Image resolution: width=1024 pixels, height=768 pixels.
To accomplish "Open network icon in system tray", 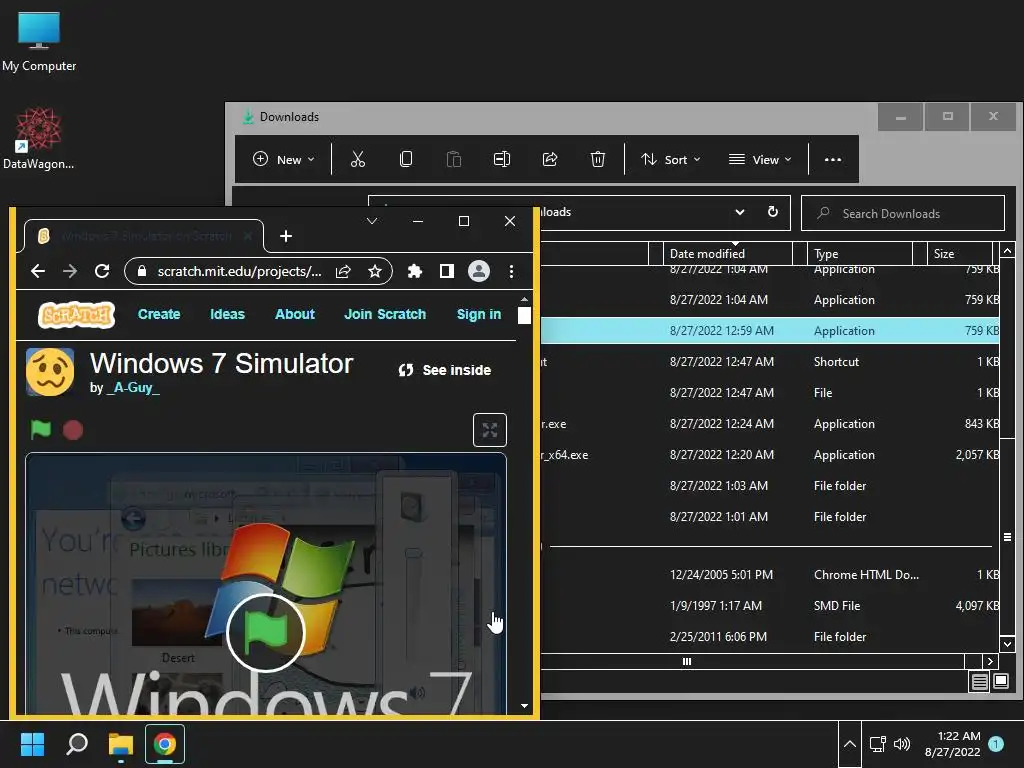I will pyautogui.click(x=878, y=744).
